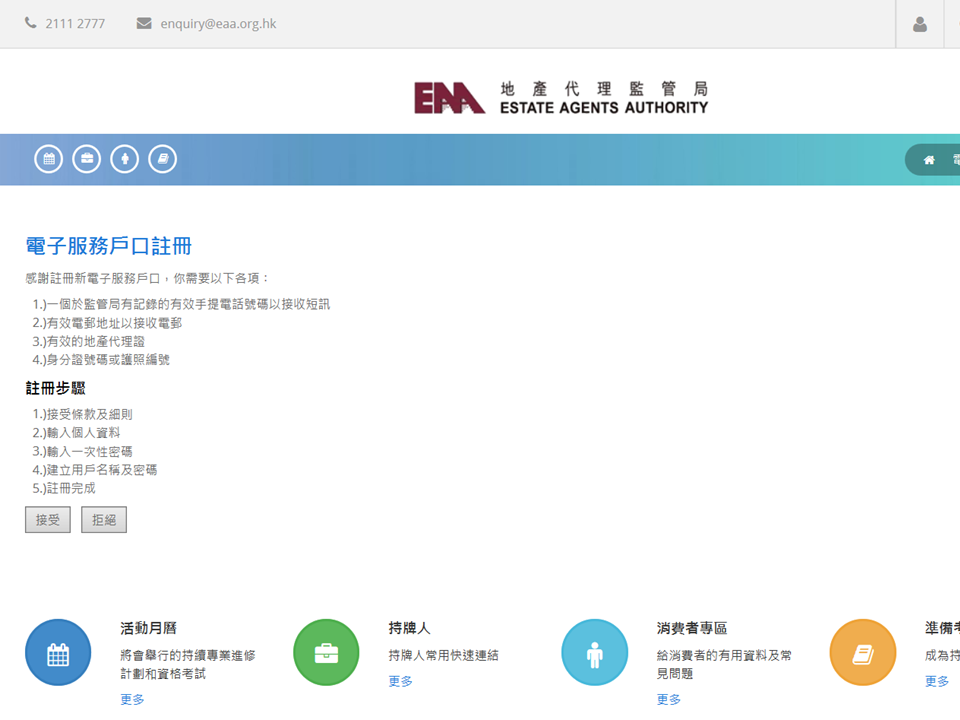
Task: Click the Estate Agents Authority logo
Action: click(561, 98)
